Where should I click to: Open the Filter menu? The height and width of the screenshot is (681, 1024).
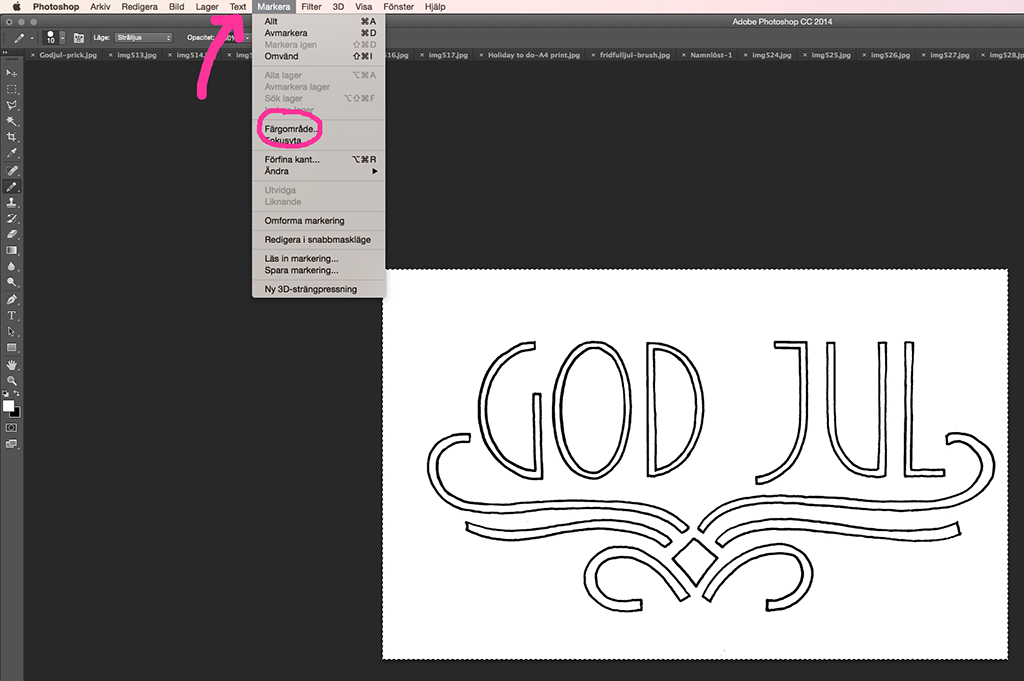[311, 7]
